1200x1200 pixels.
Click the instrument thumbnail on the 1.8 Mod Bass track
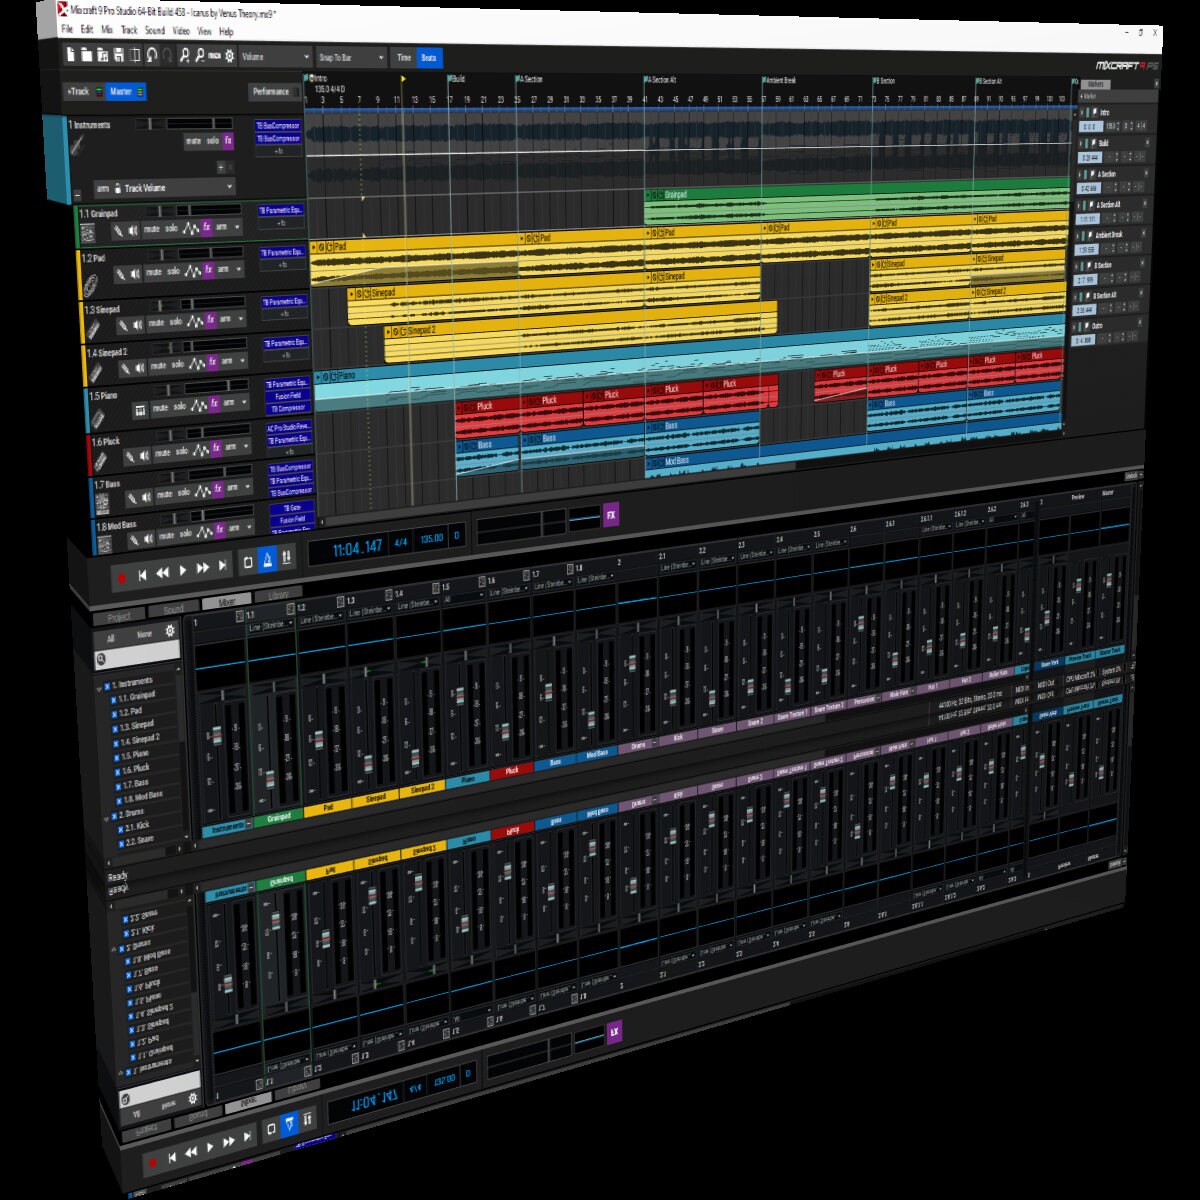104,543
